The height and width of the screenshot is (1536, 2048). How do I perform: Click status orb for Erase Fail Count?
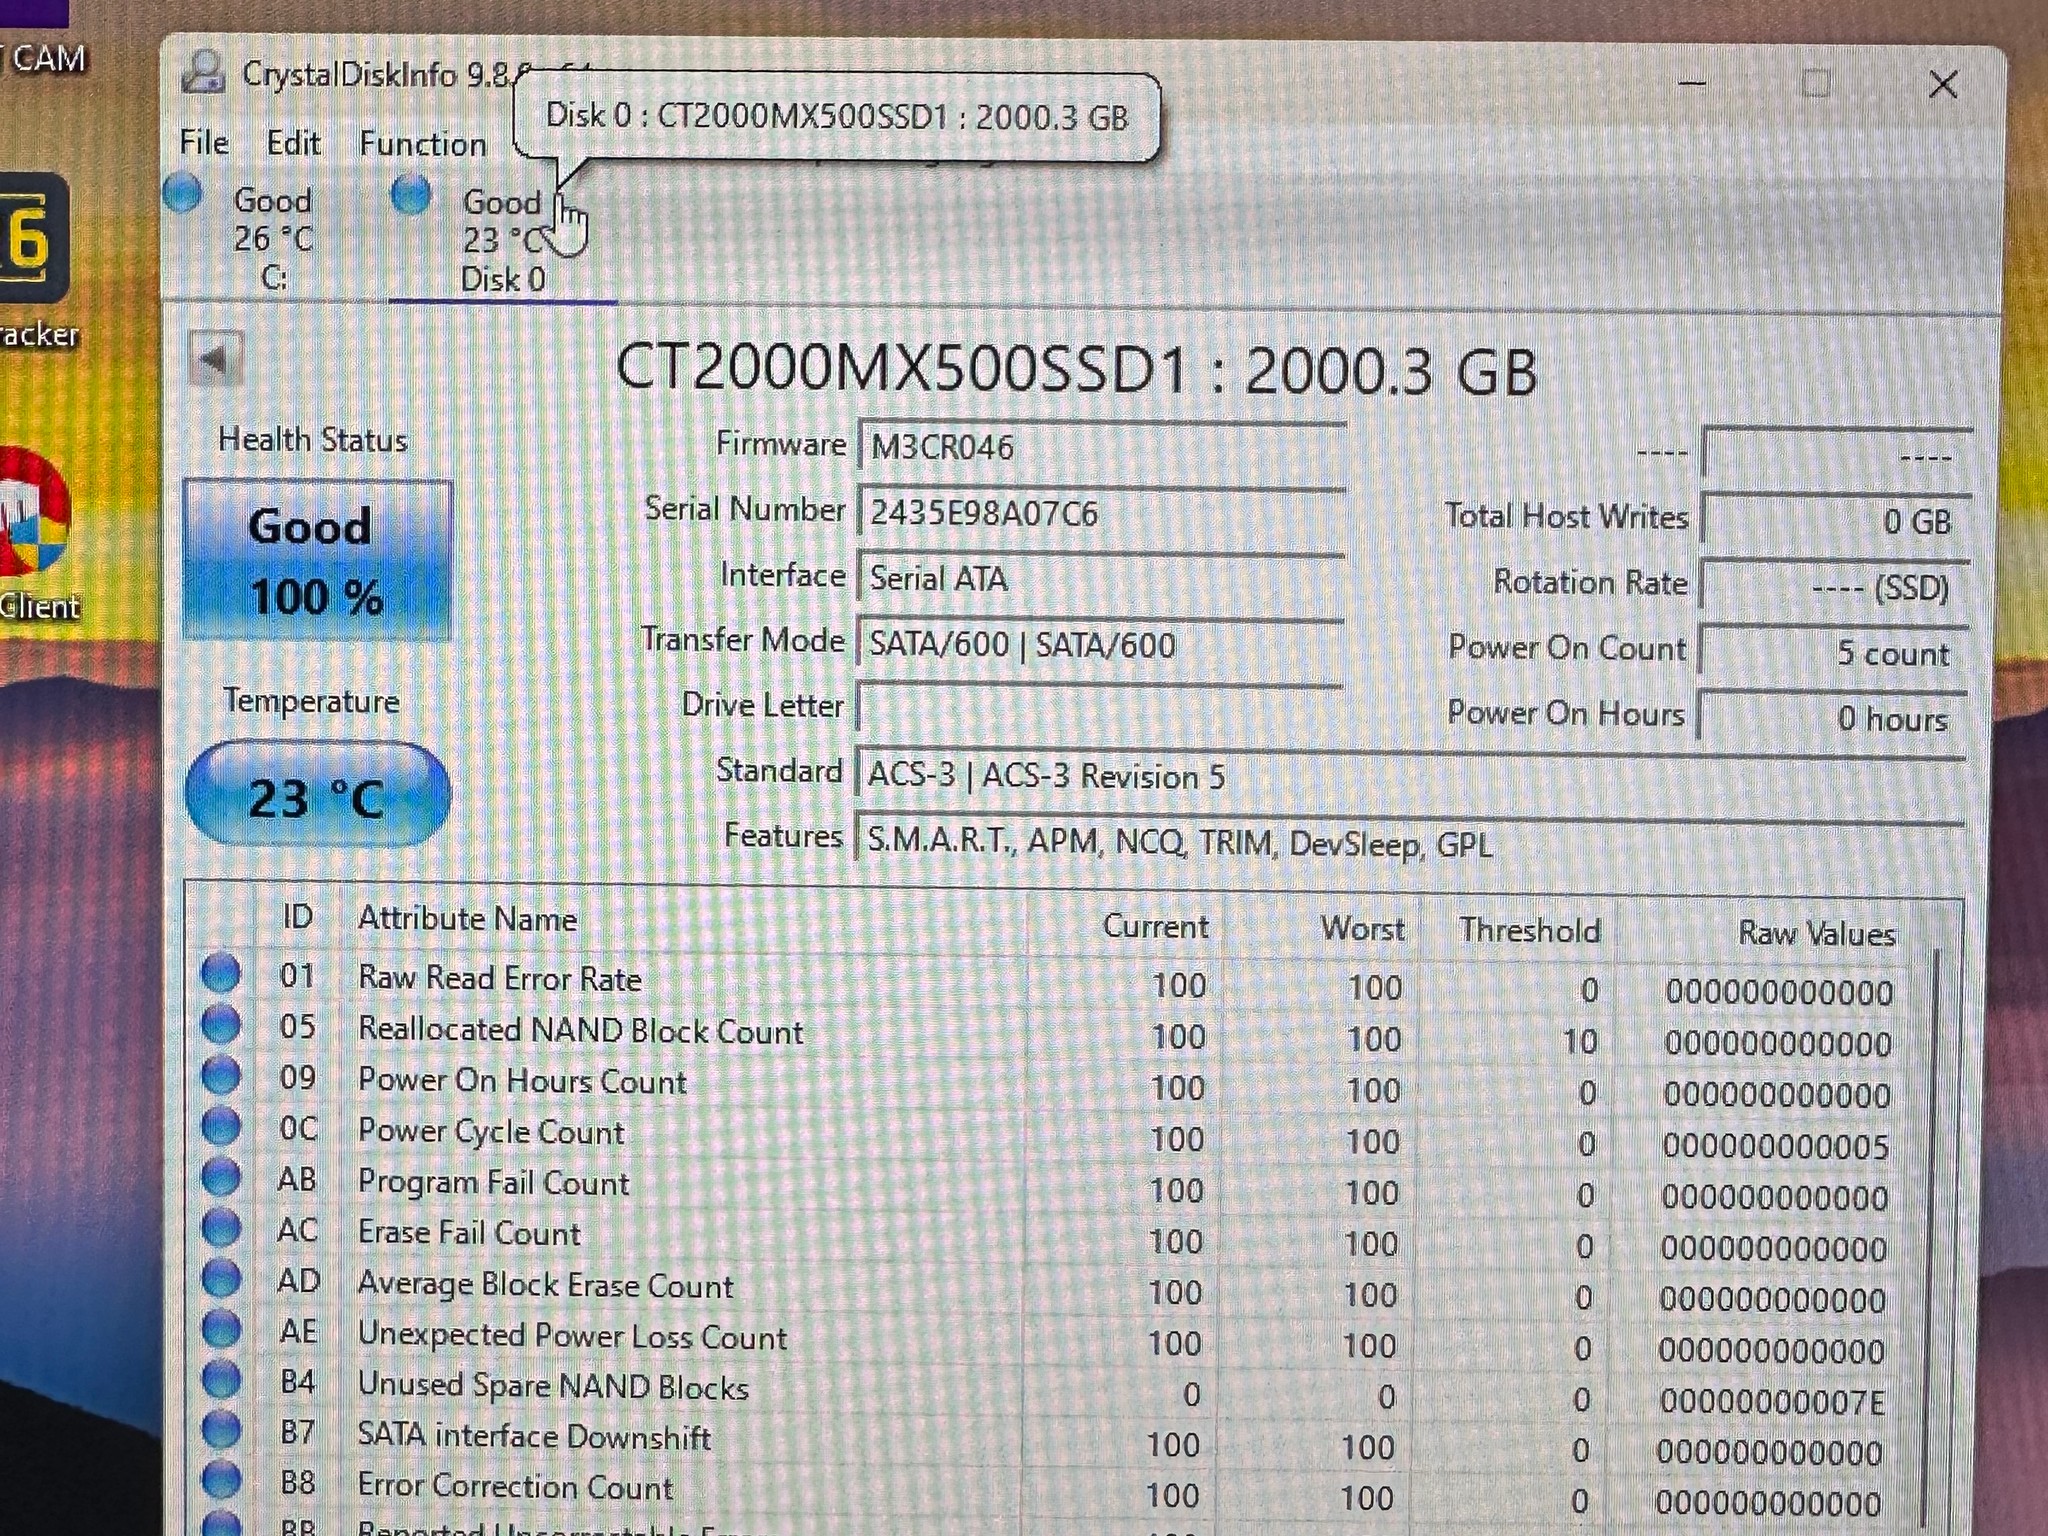pos(221,1228)
